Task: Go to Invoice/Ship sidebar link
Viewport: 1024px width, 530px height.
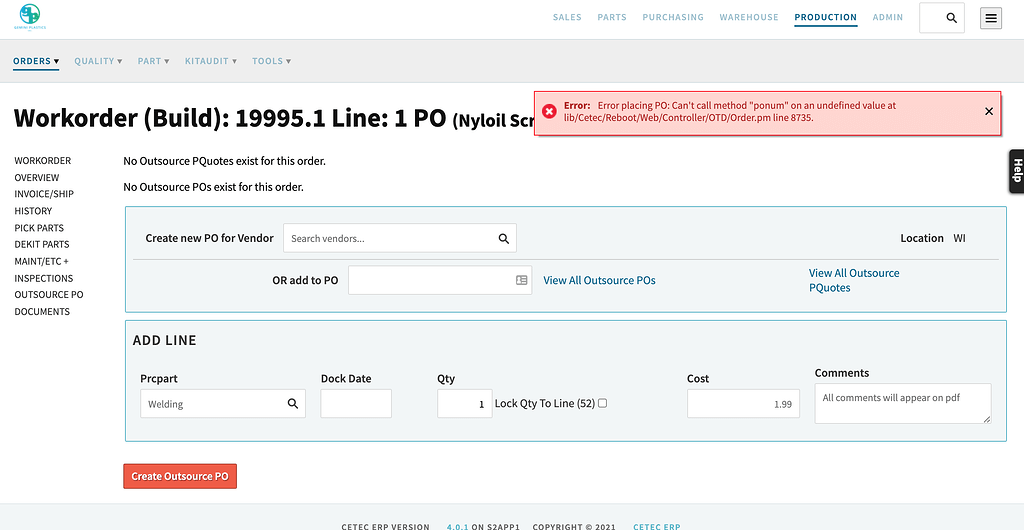Action: coord(44,194)
